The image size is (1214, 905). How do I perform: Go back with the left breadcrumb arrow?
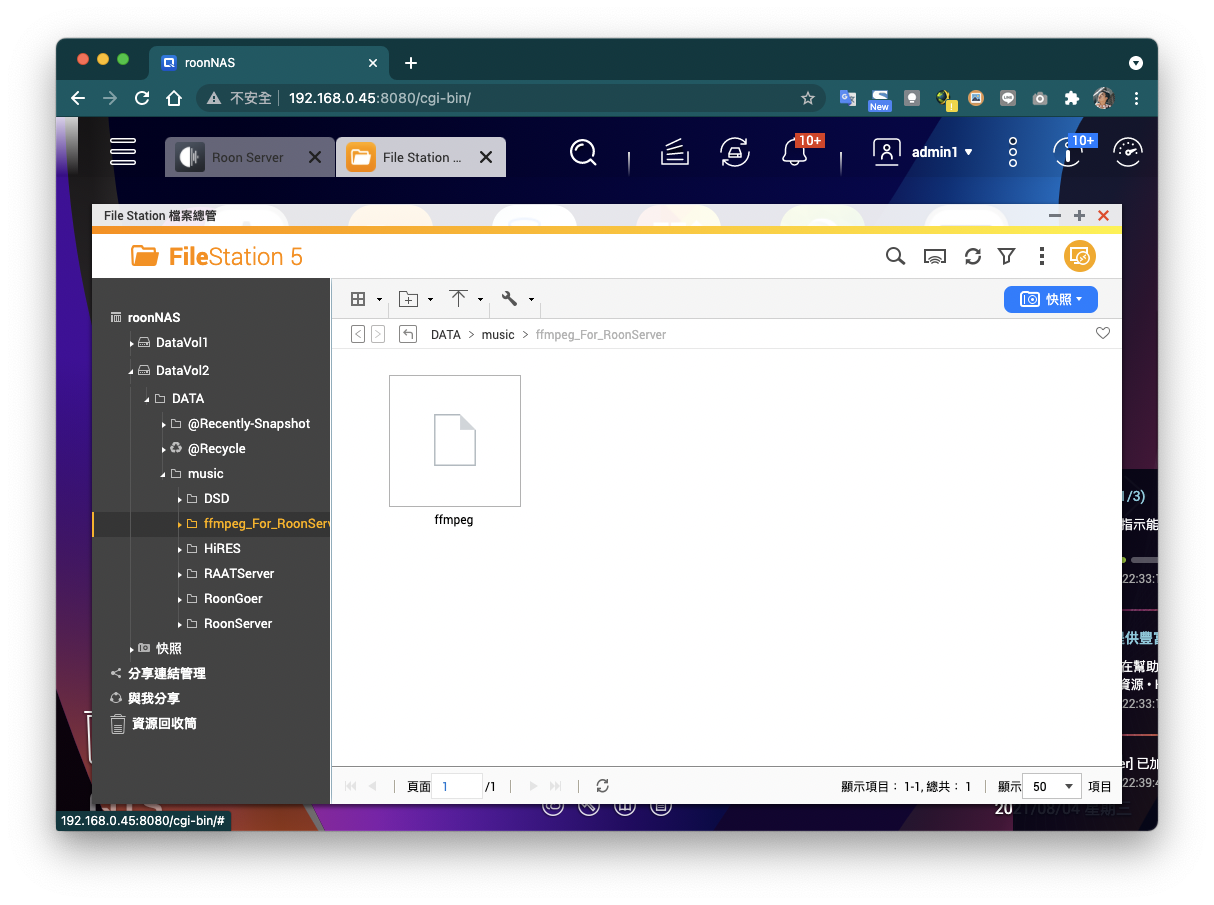coord(358,334)
